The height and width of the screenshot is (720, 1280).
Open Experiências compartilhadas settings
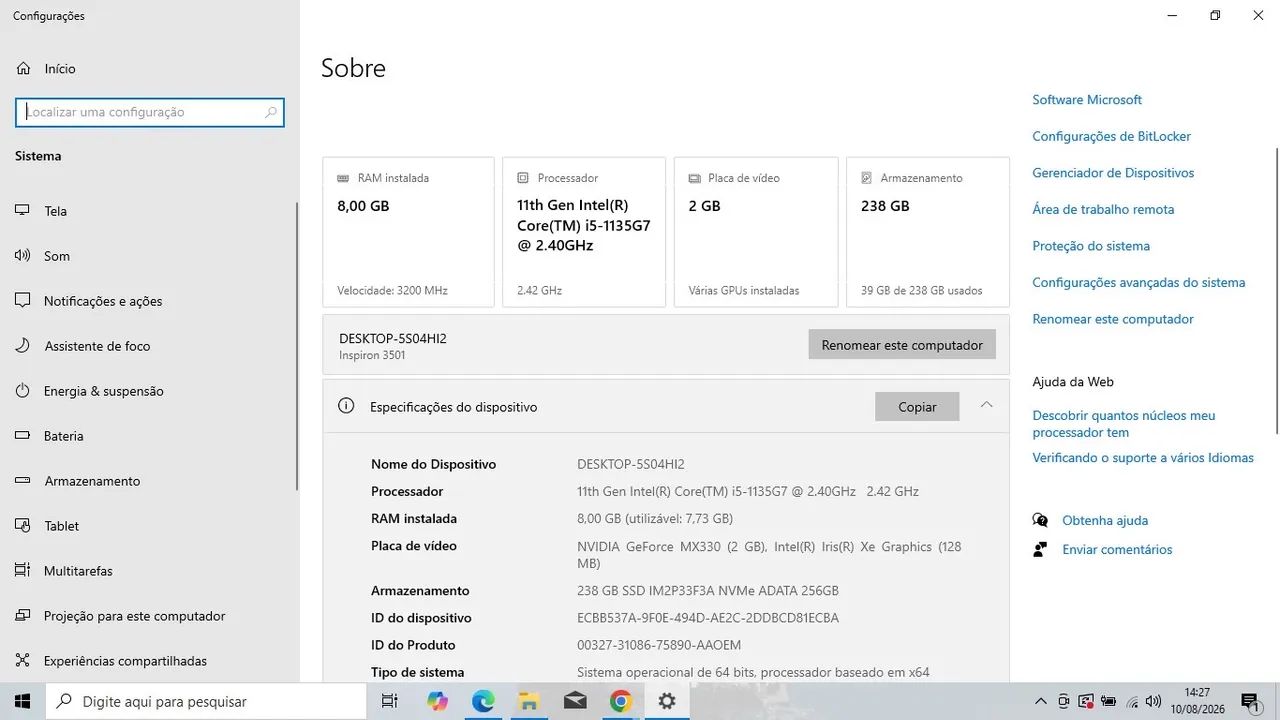coord(111,661)
